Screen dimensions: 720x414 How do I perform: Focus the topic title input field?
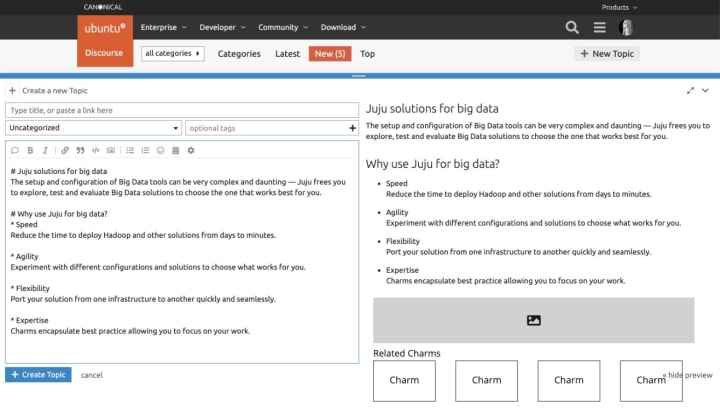pos(182,110)
